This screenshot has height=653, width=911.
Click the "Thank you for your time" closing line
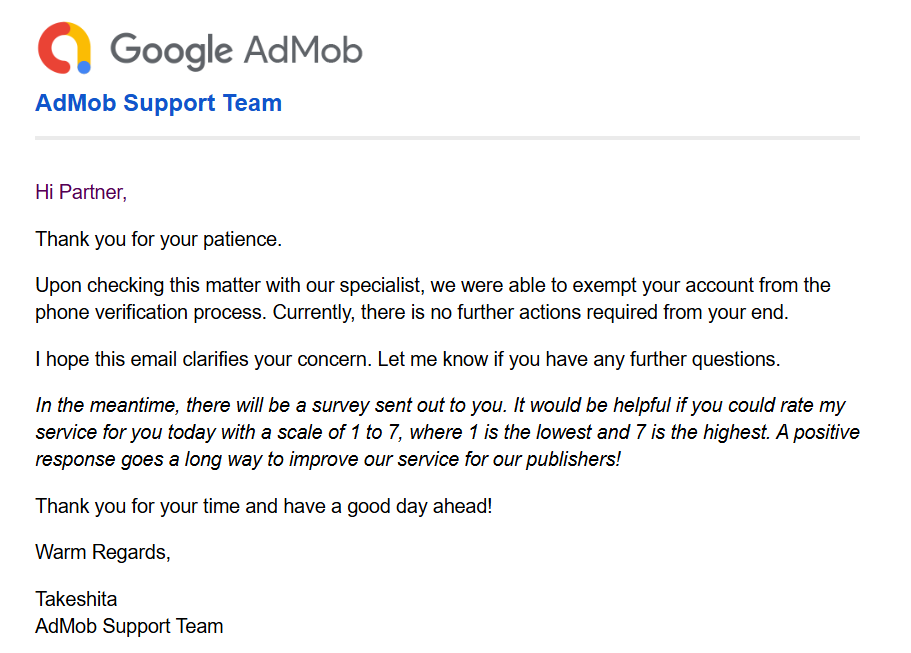[264, 506]
